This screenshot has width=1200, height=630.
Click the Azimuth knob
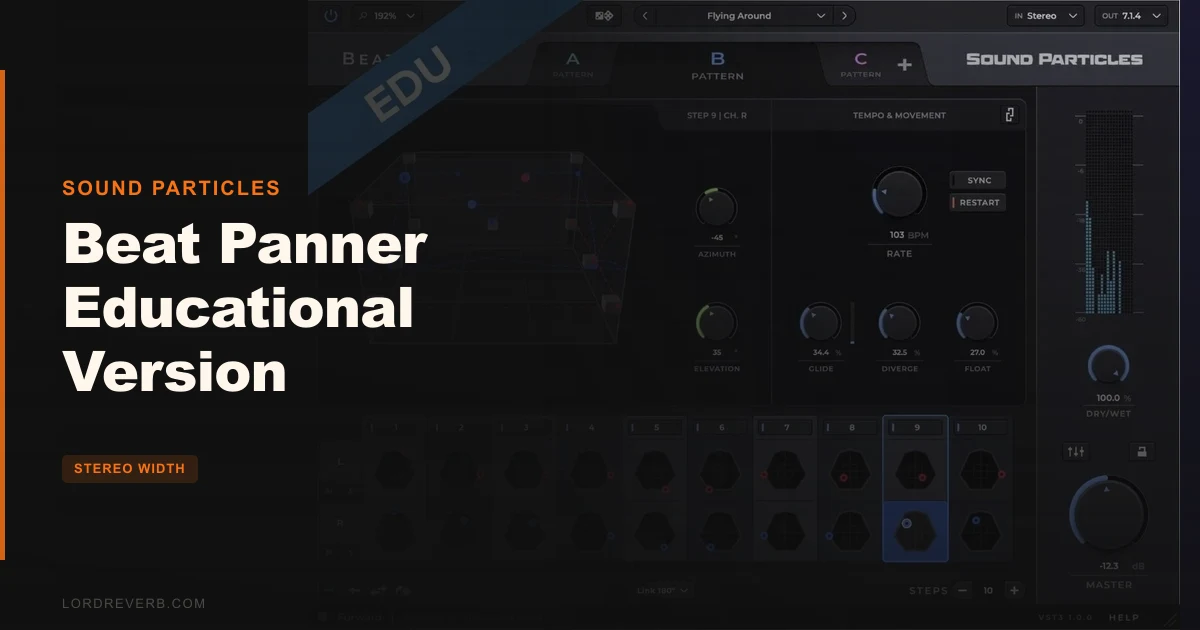(716, 207)
